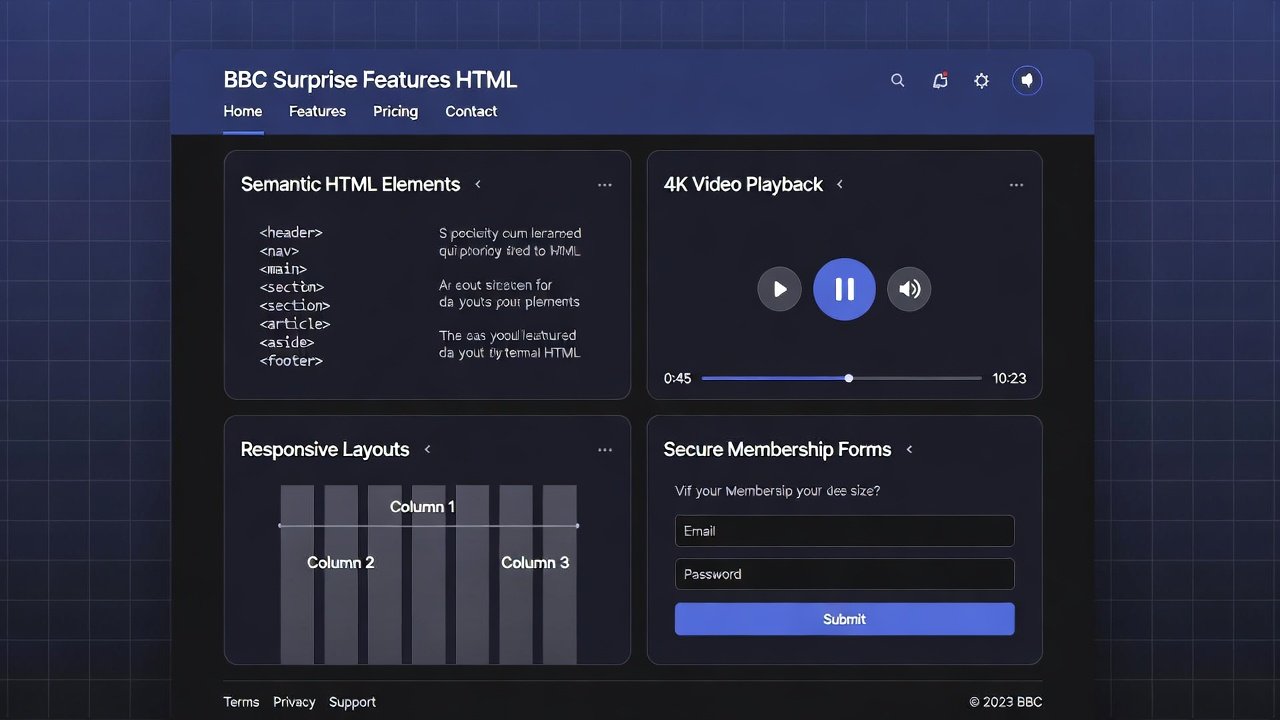Click the play button in video player

point(779,290)
